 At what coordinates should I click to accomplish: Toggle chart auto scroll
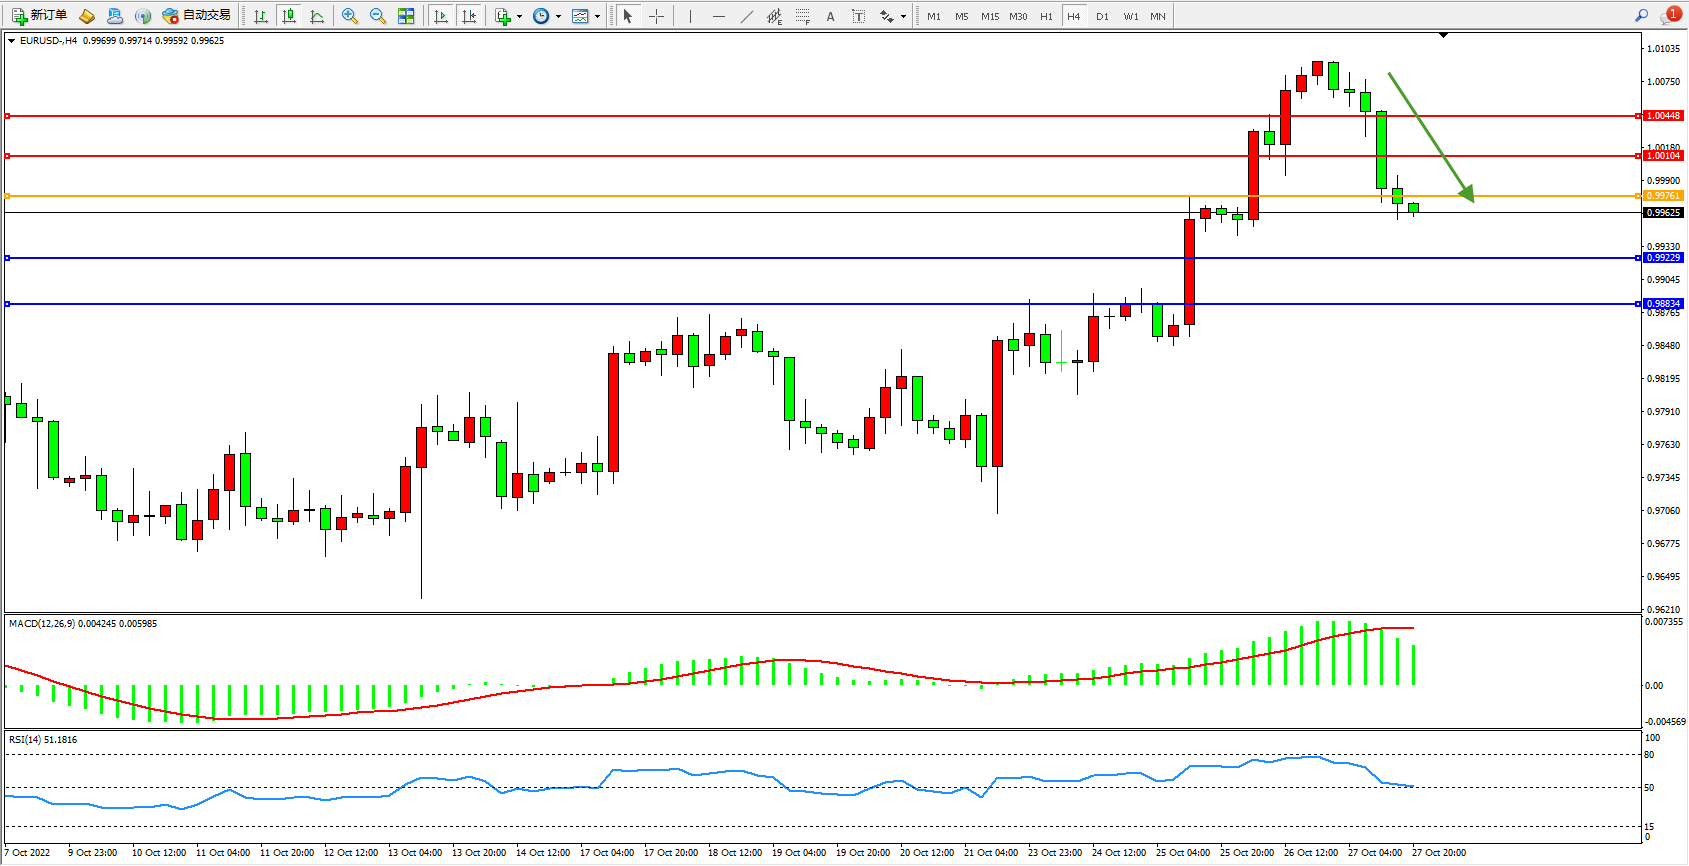(441, 16)
